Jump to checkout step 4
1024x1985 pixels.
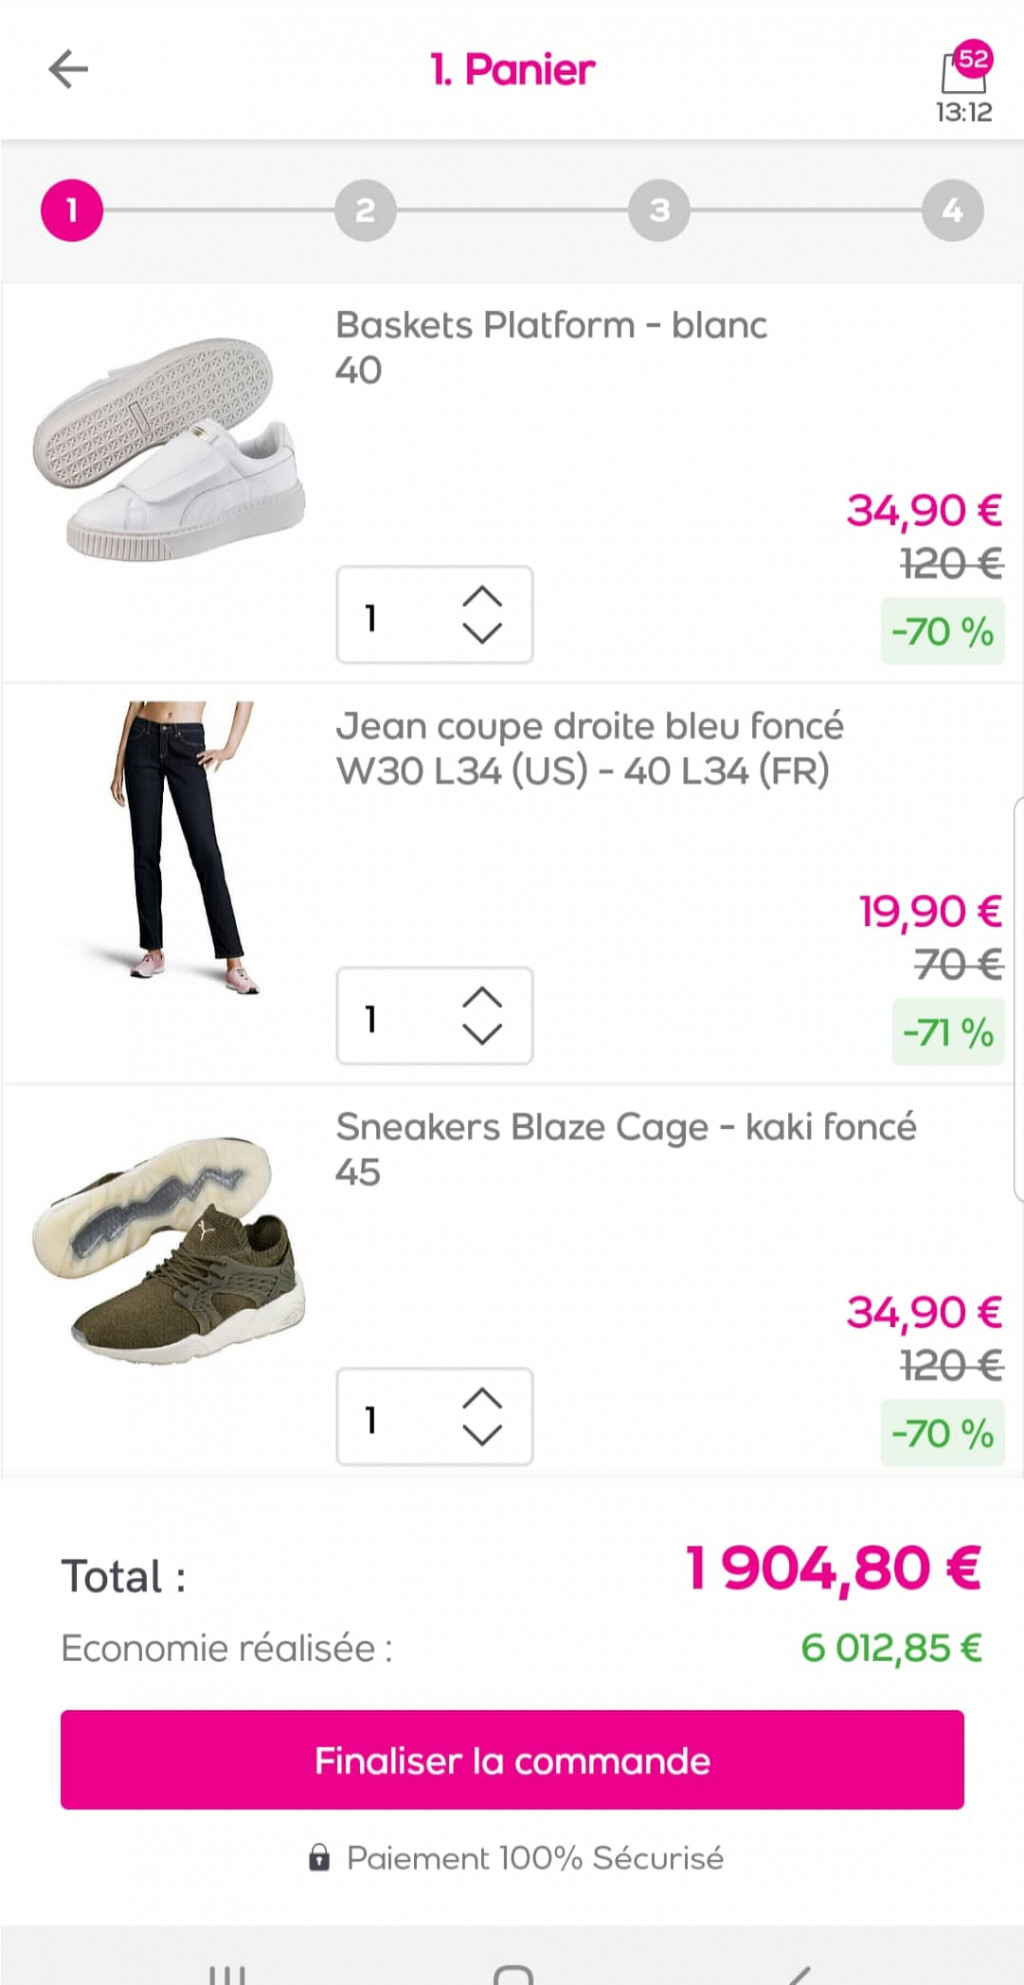pos(952,210)
